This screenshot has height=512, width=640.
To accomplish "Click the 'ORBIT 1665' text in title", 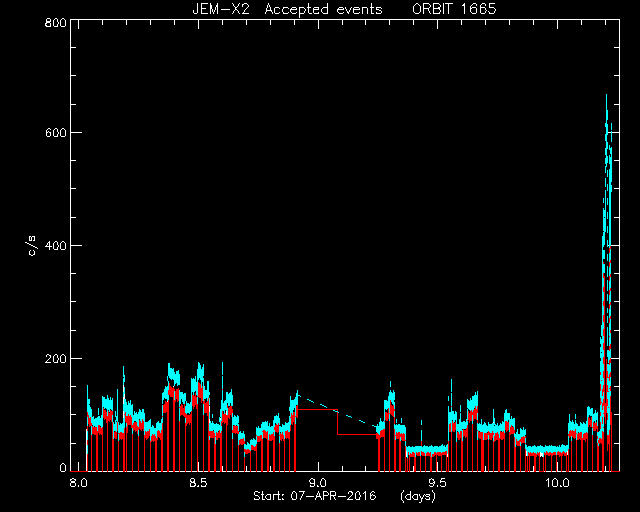I will (454, 9).
